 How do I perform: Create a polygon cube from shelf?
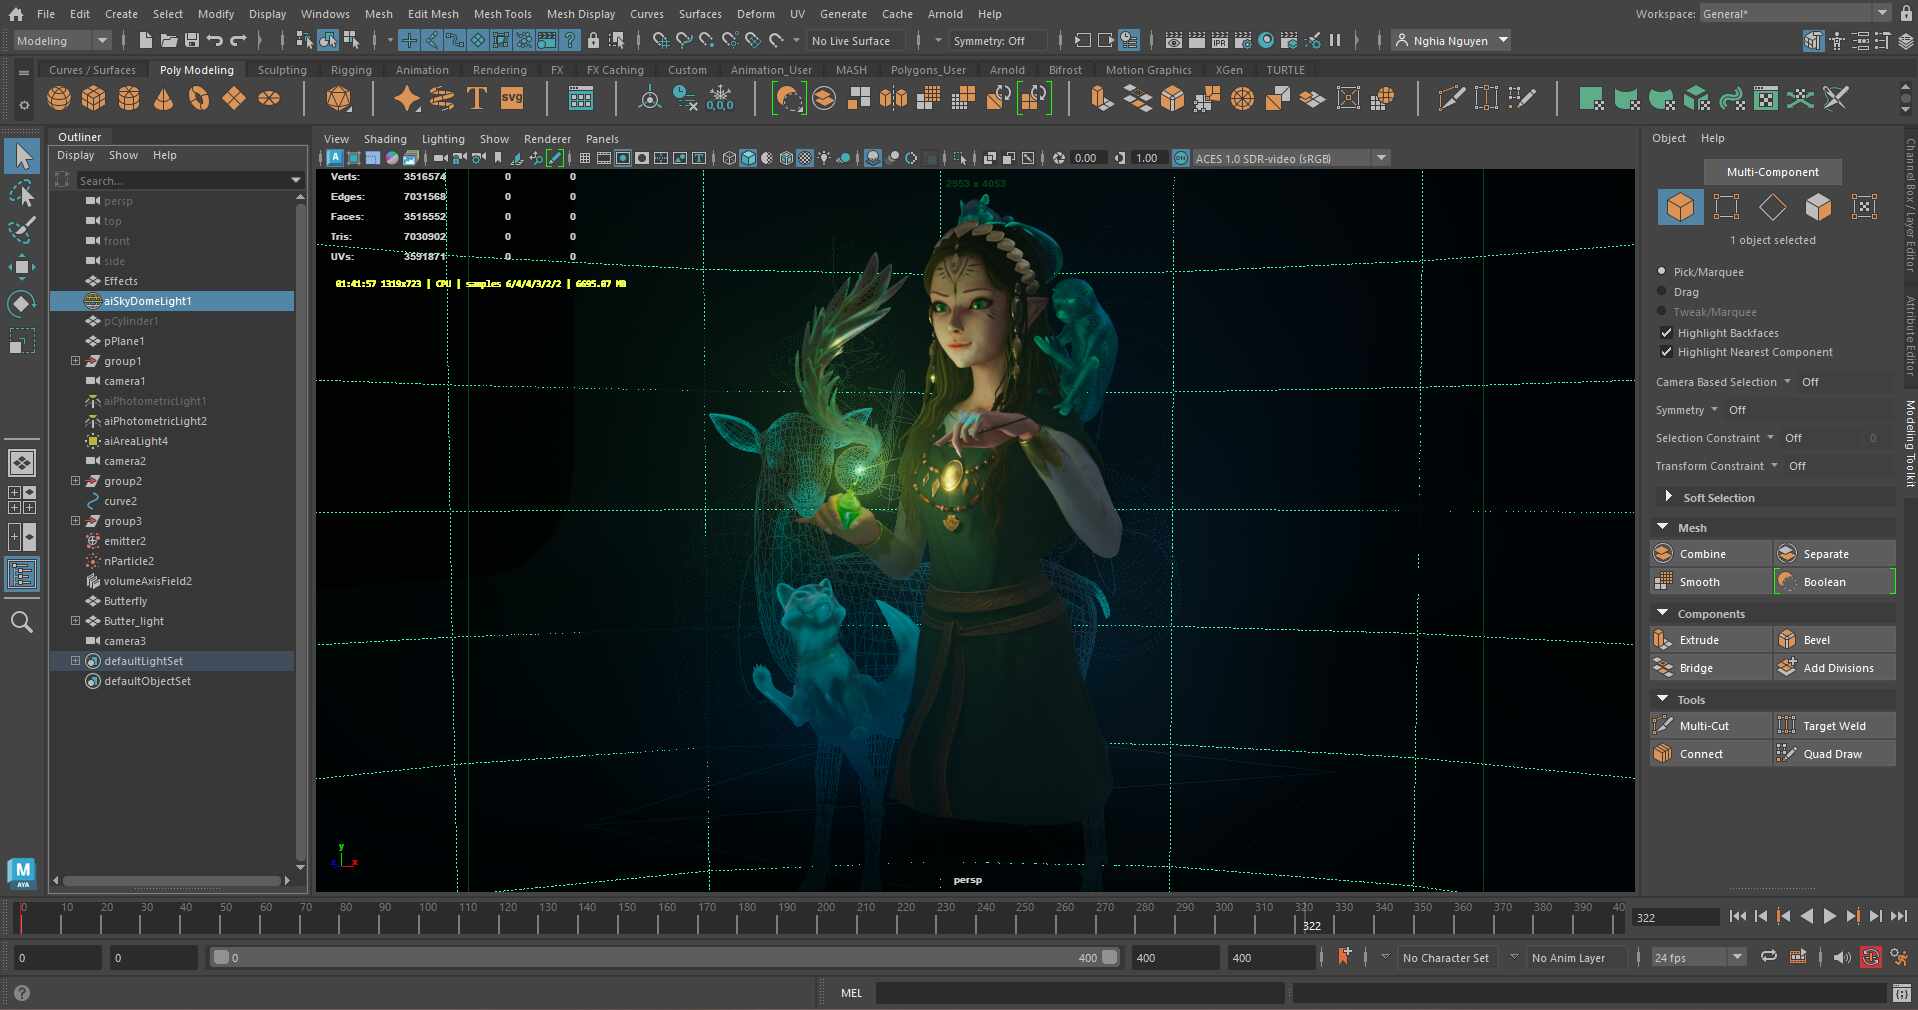(94, 98)
